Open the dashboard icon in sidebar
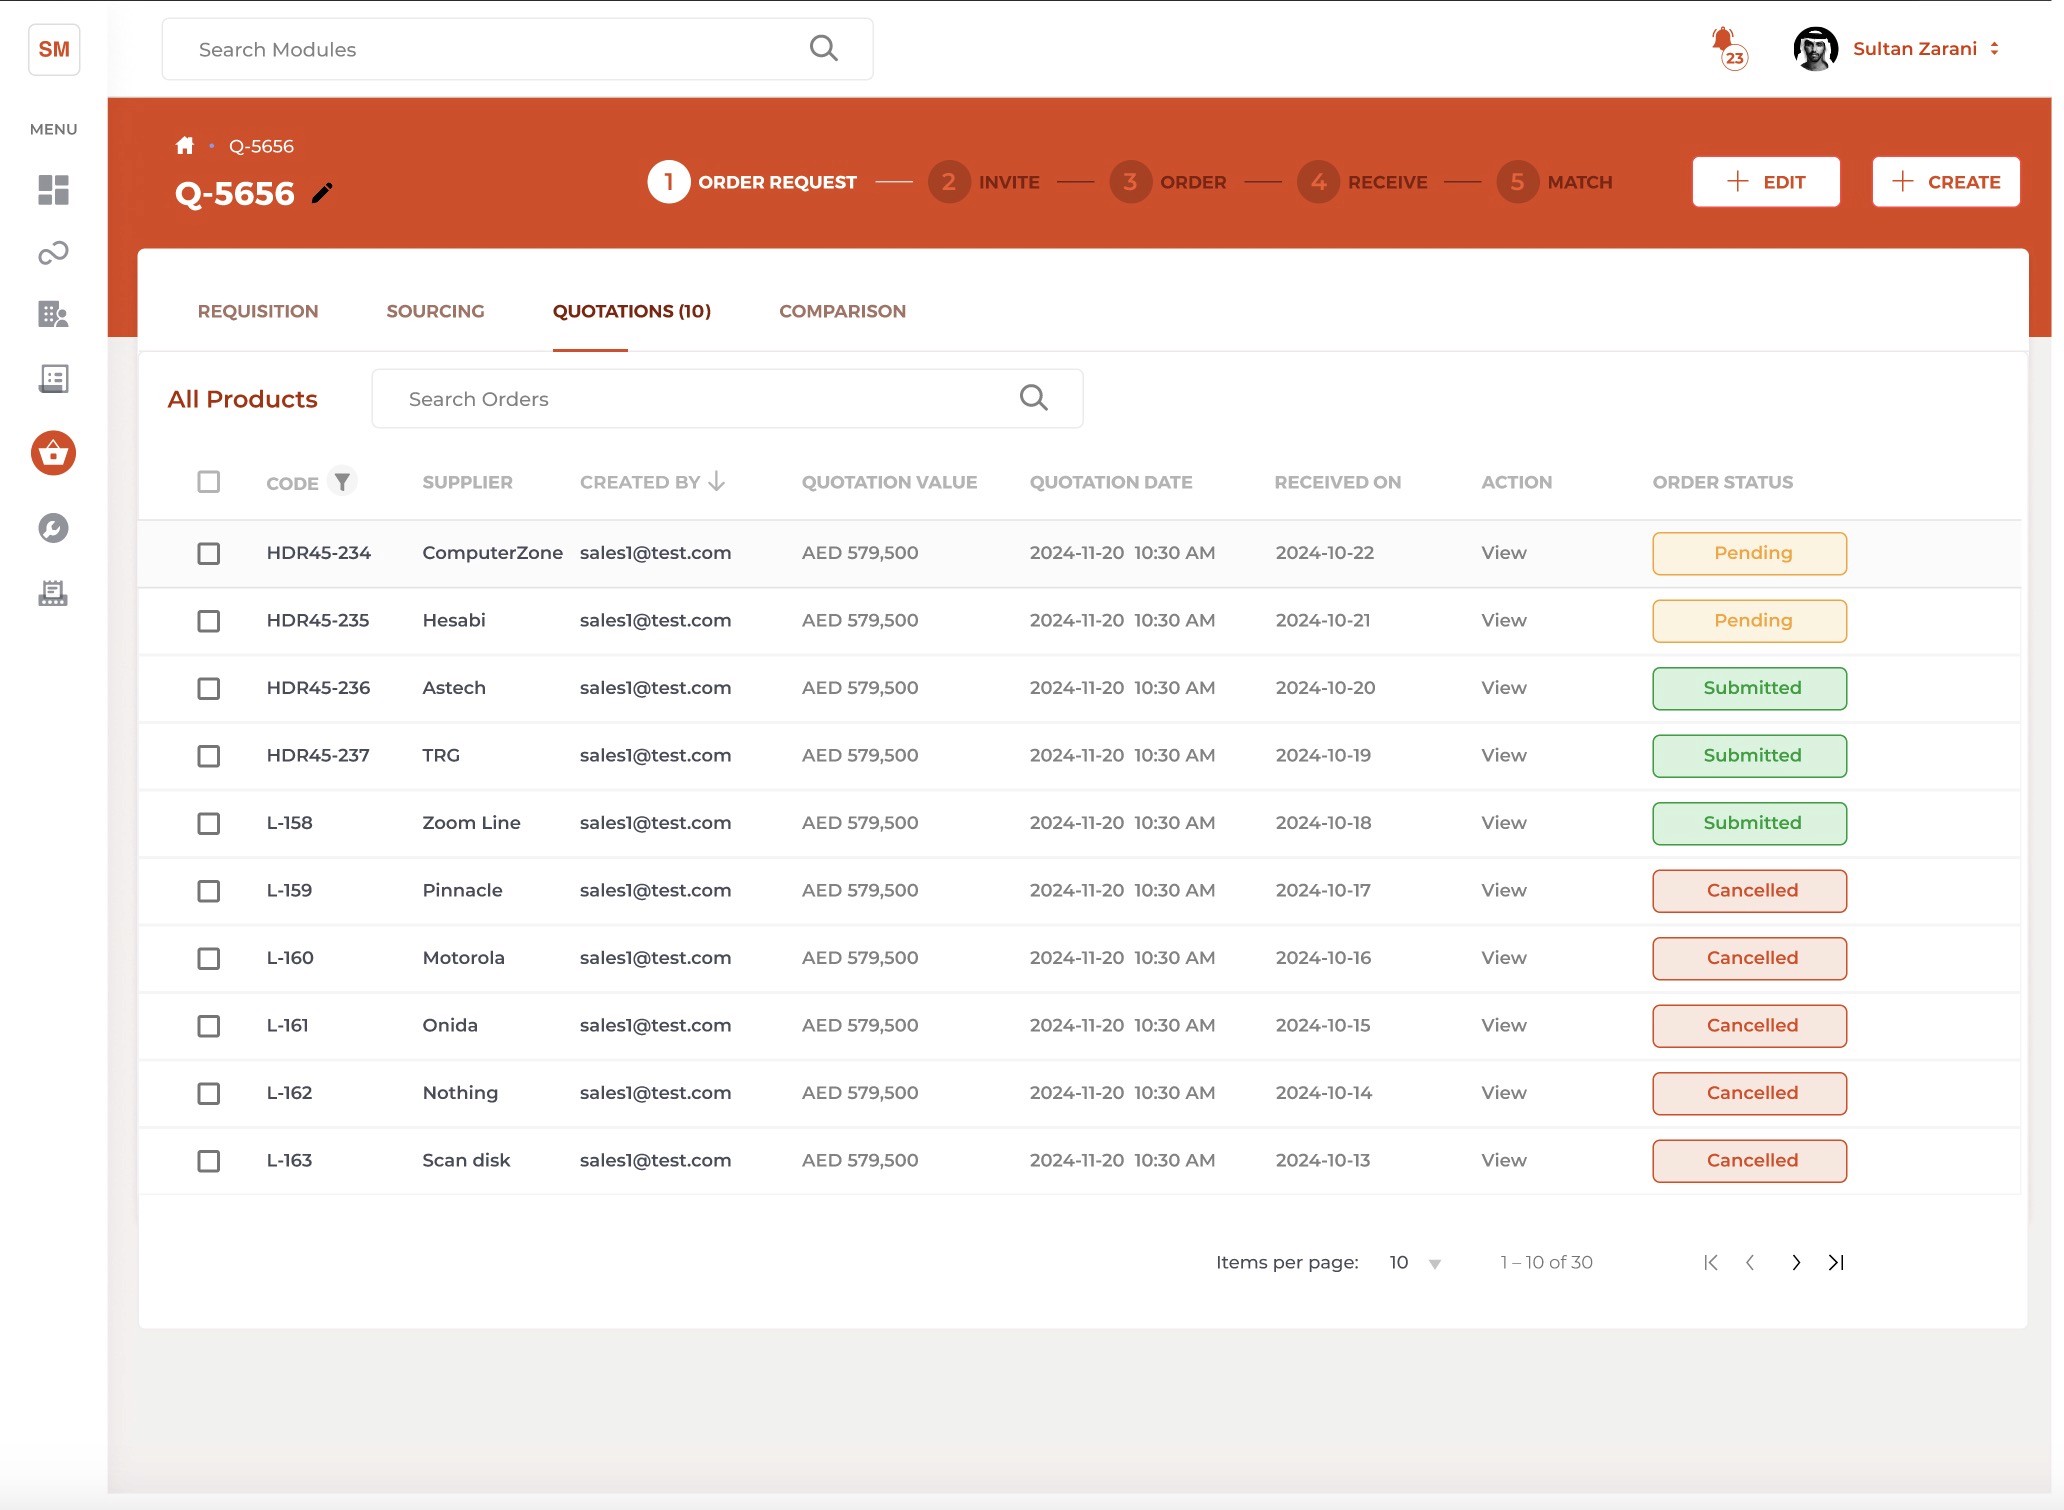Screen dimensions: 2064x1510 coord(53,190)
